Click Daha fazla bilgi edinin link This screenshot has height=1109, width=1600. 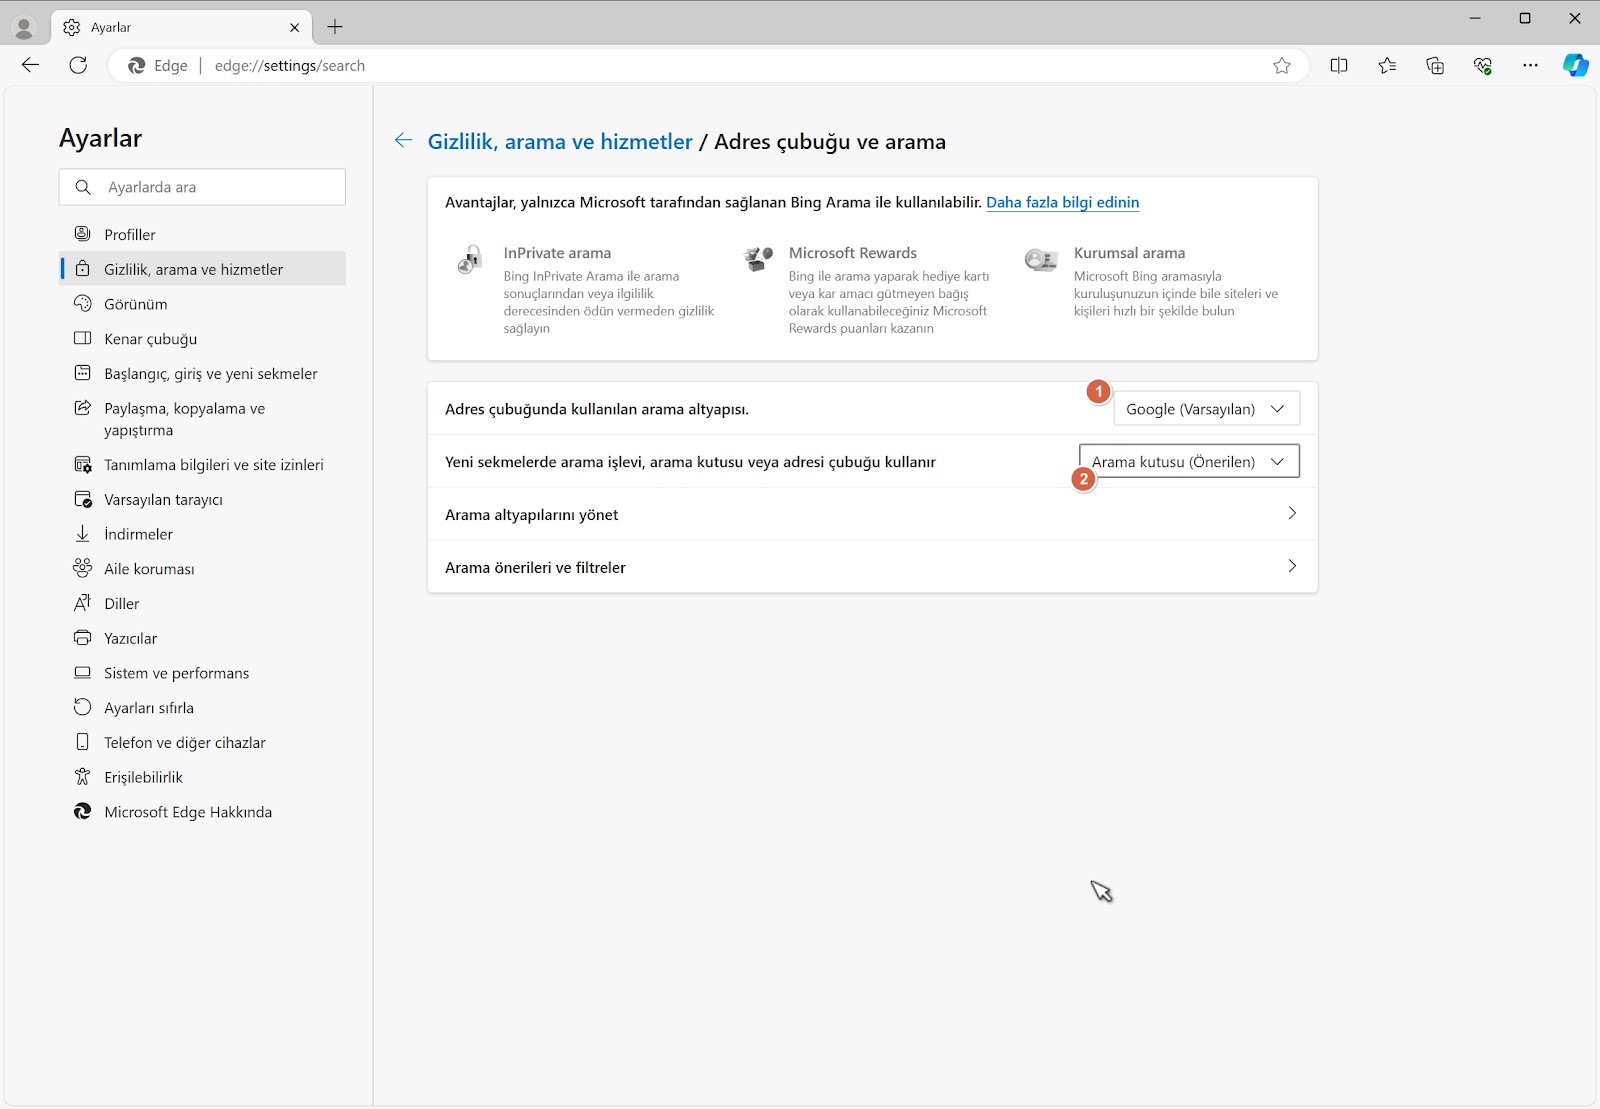1062,202
